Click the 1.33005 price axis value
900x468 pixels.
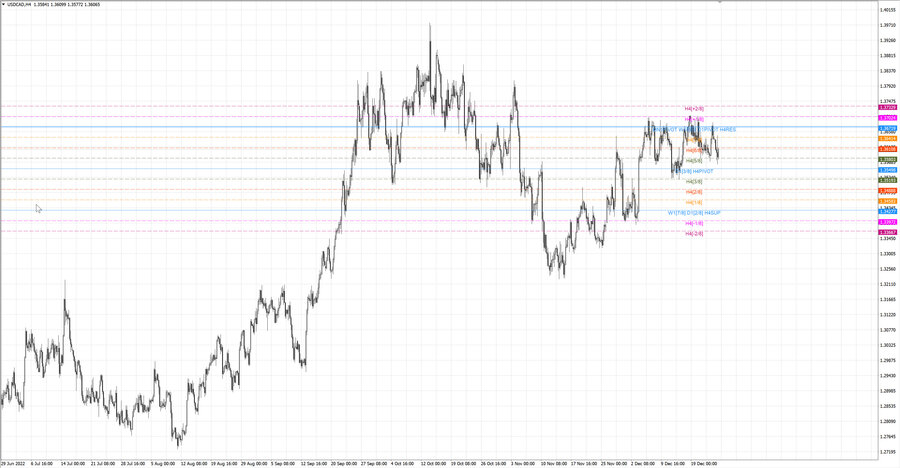888,254
